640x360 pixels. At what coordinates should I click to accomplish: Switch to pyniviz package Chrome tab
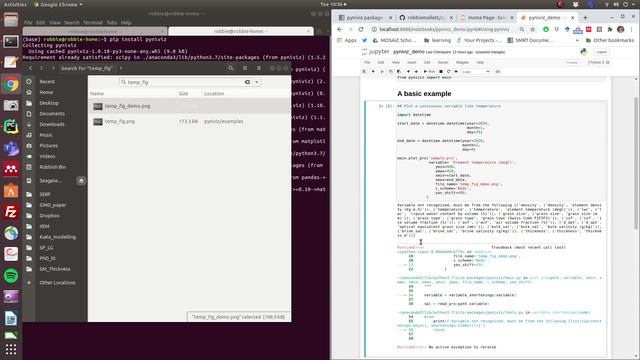pyautogui.click(x=364, y=18)
